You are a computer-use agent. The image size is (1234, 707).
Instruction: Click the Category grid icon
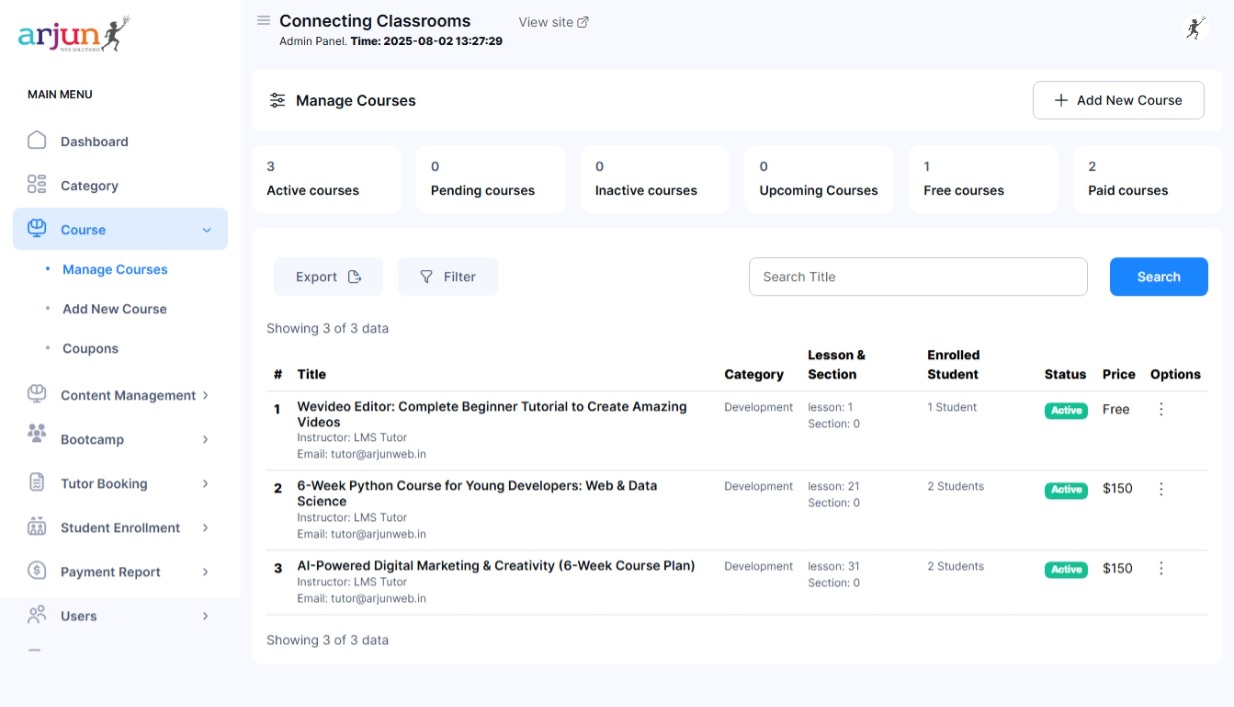pos(37,185)
